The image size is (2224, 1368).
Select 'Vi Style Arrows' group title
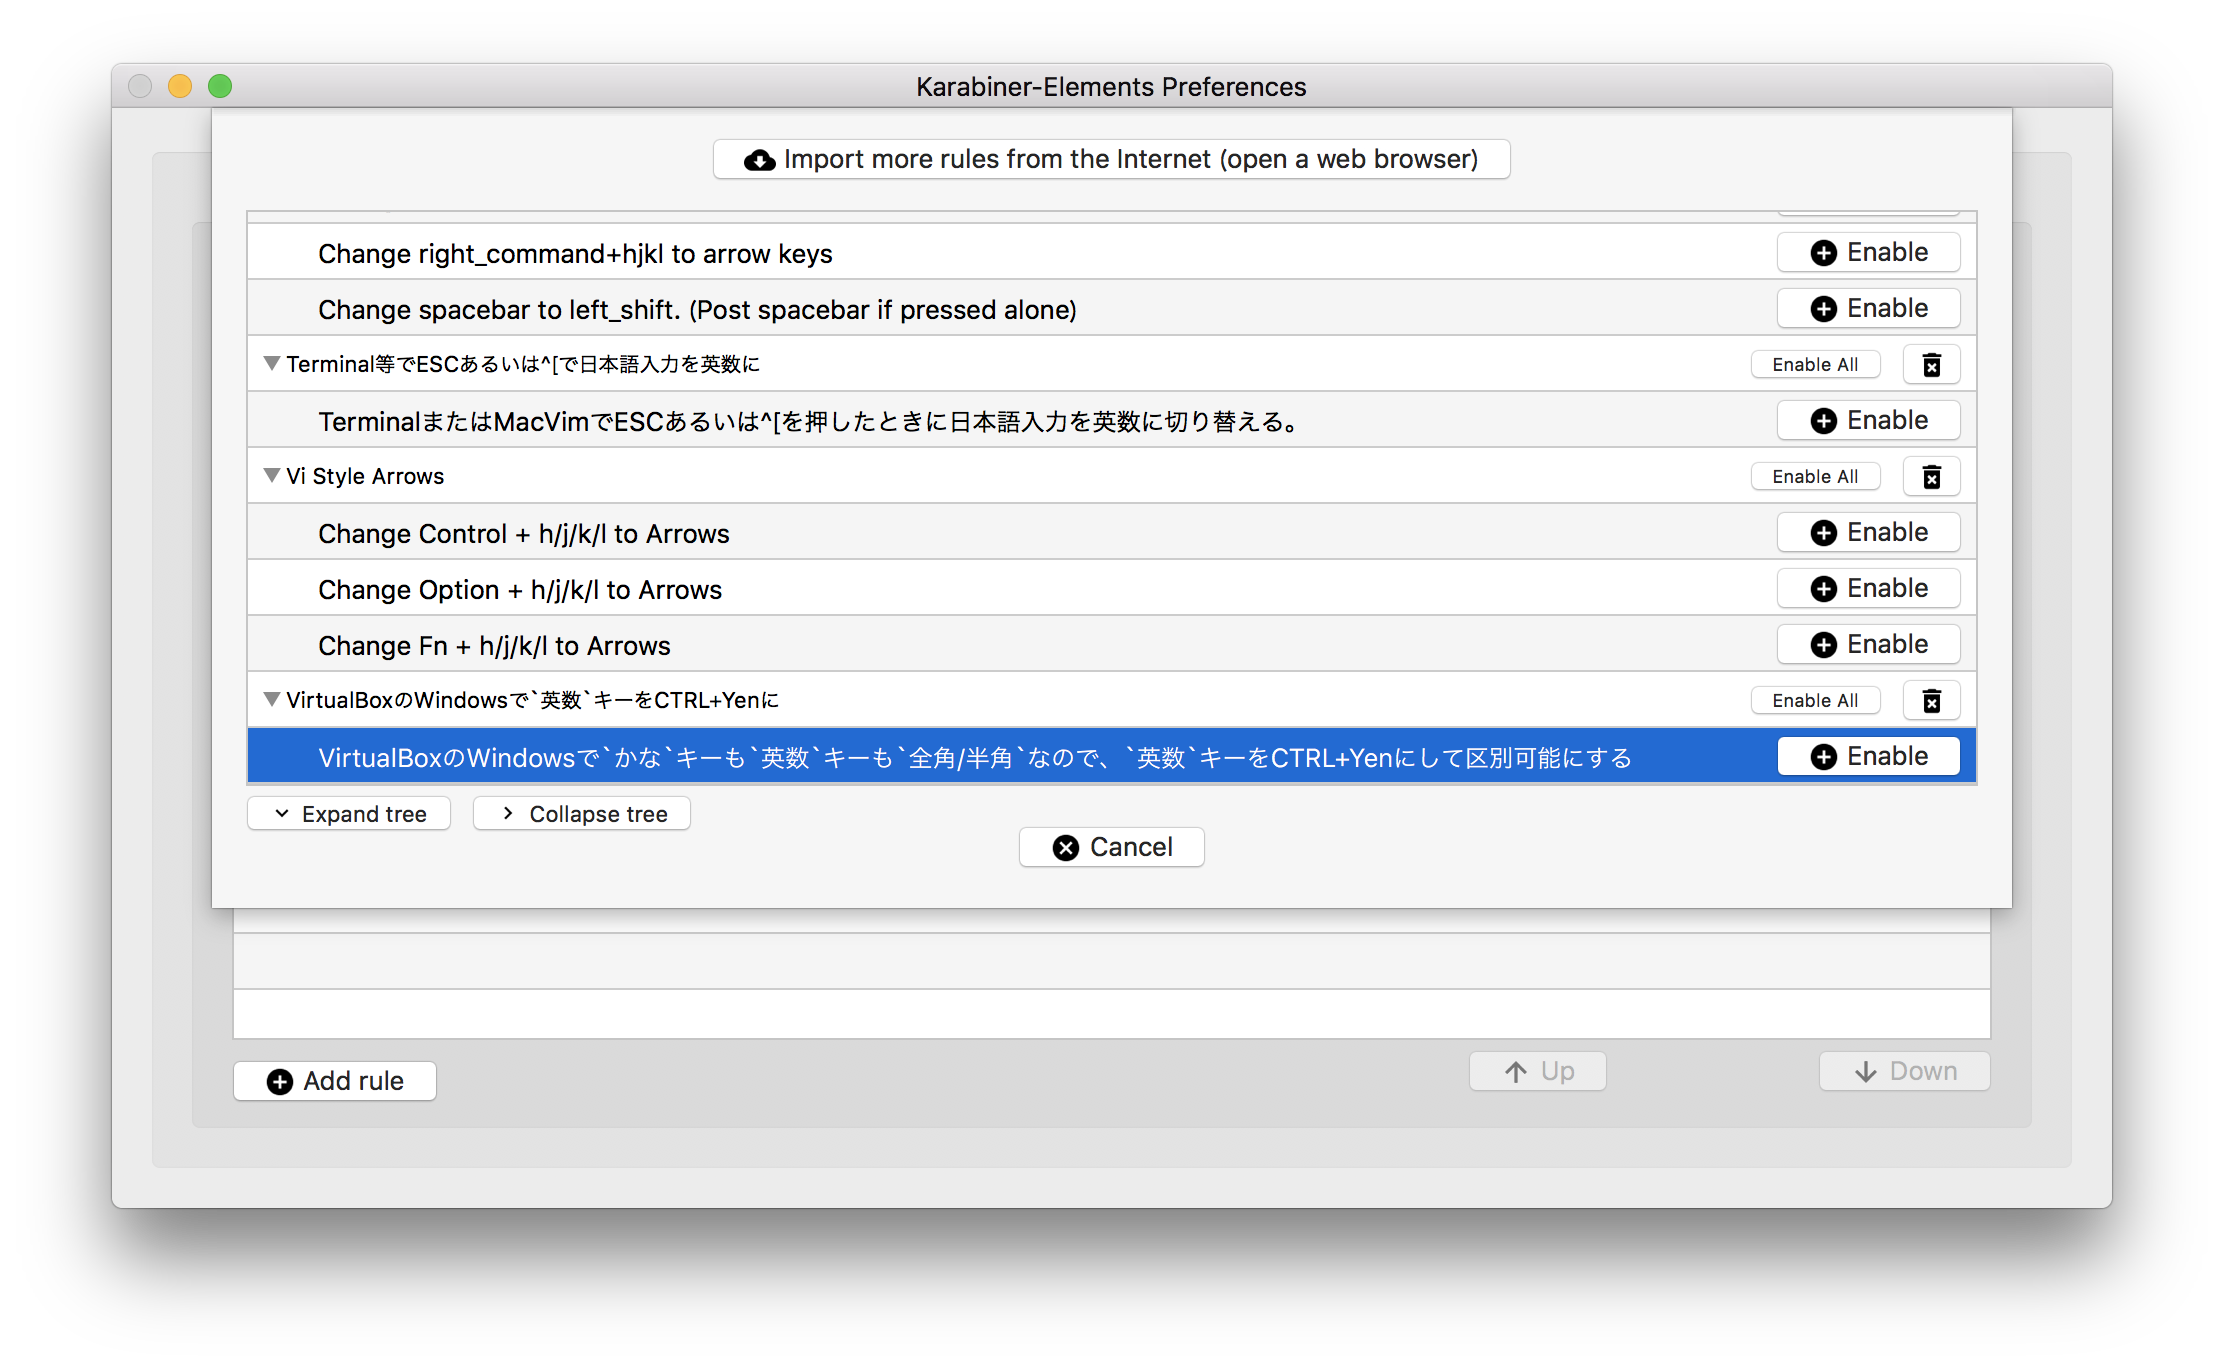365,476
